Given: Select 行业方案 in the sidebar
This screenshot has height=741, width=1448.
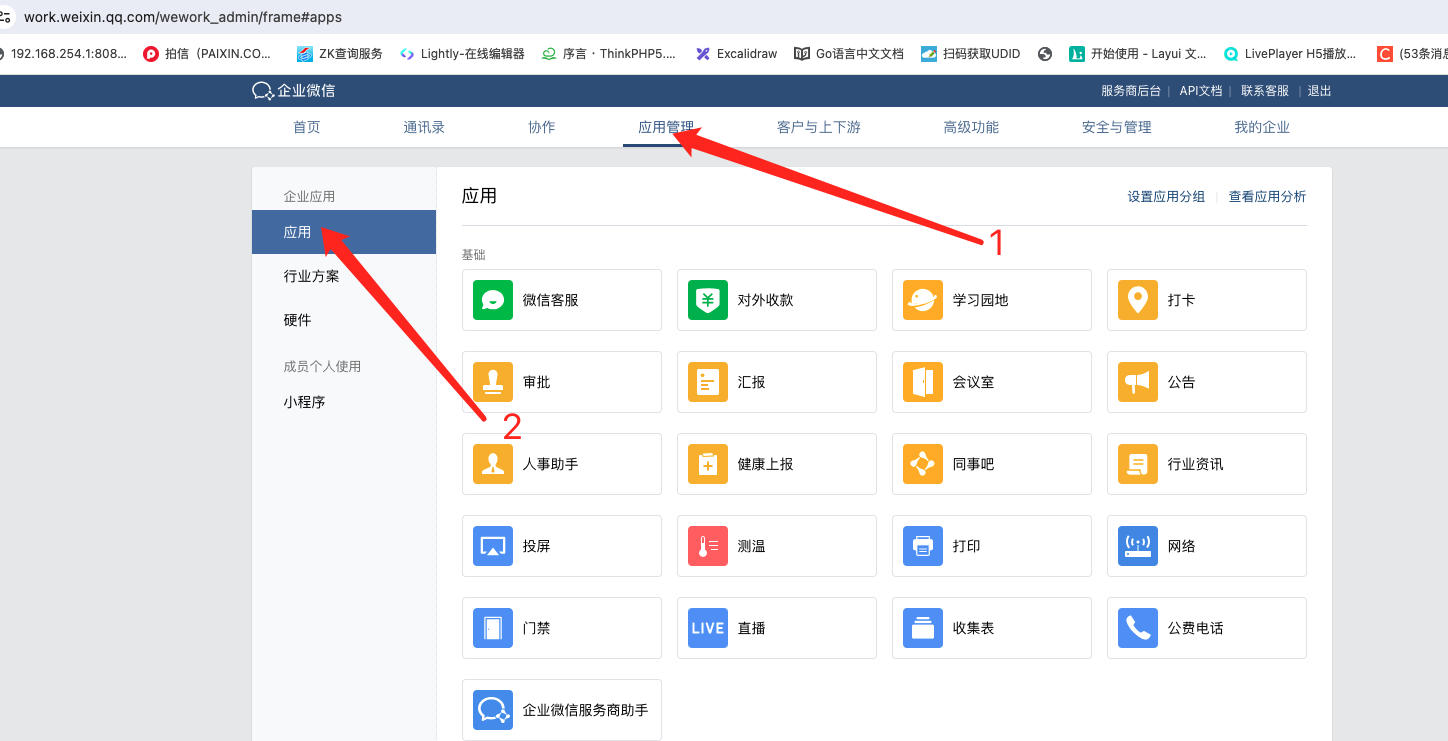Looking at the screenshot, I should [x=311, y=276].
